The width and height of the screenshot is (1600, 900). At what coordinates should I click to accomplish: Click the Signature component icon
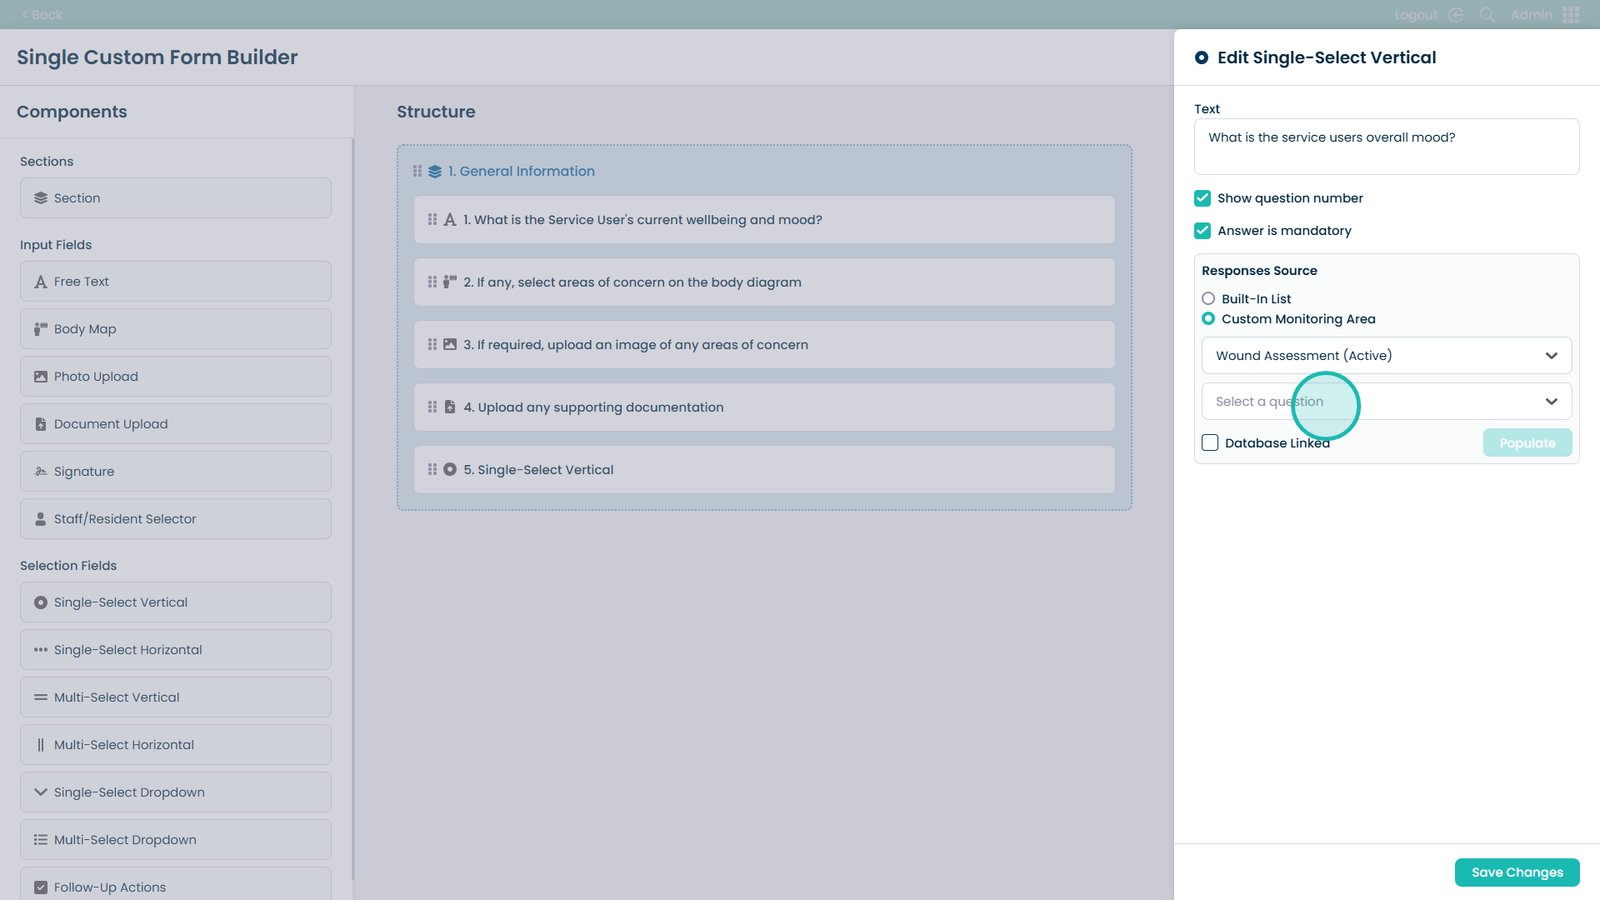coord(41,472)
